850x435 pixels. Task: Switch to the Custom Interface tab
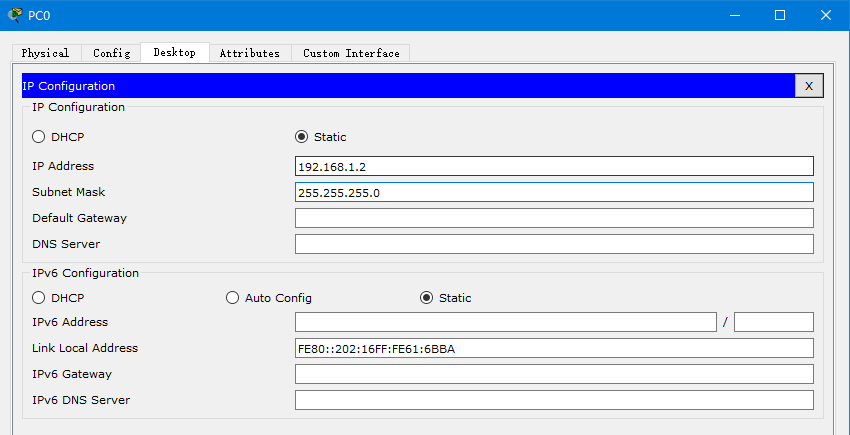[x=351, y=53]
